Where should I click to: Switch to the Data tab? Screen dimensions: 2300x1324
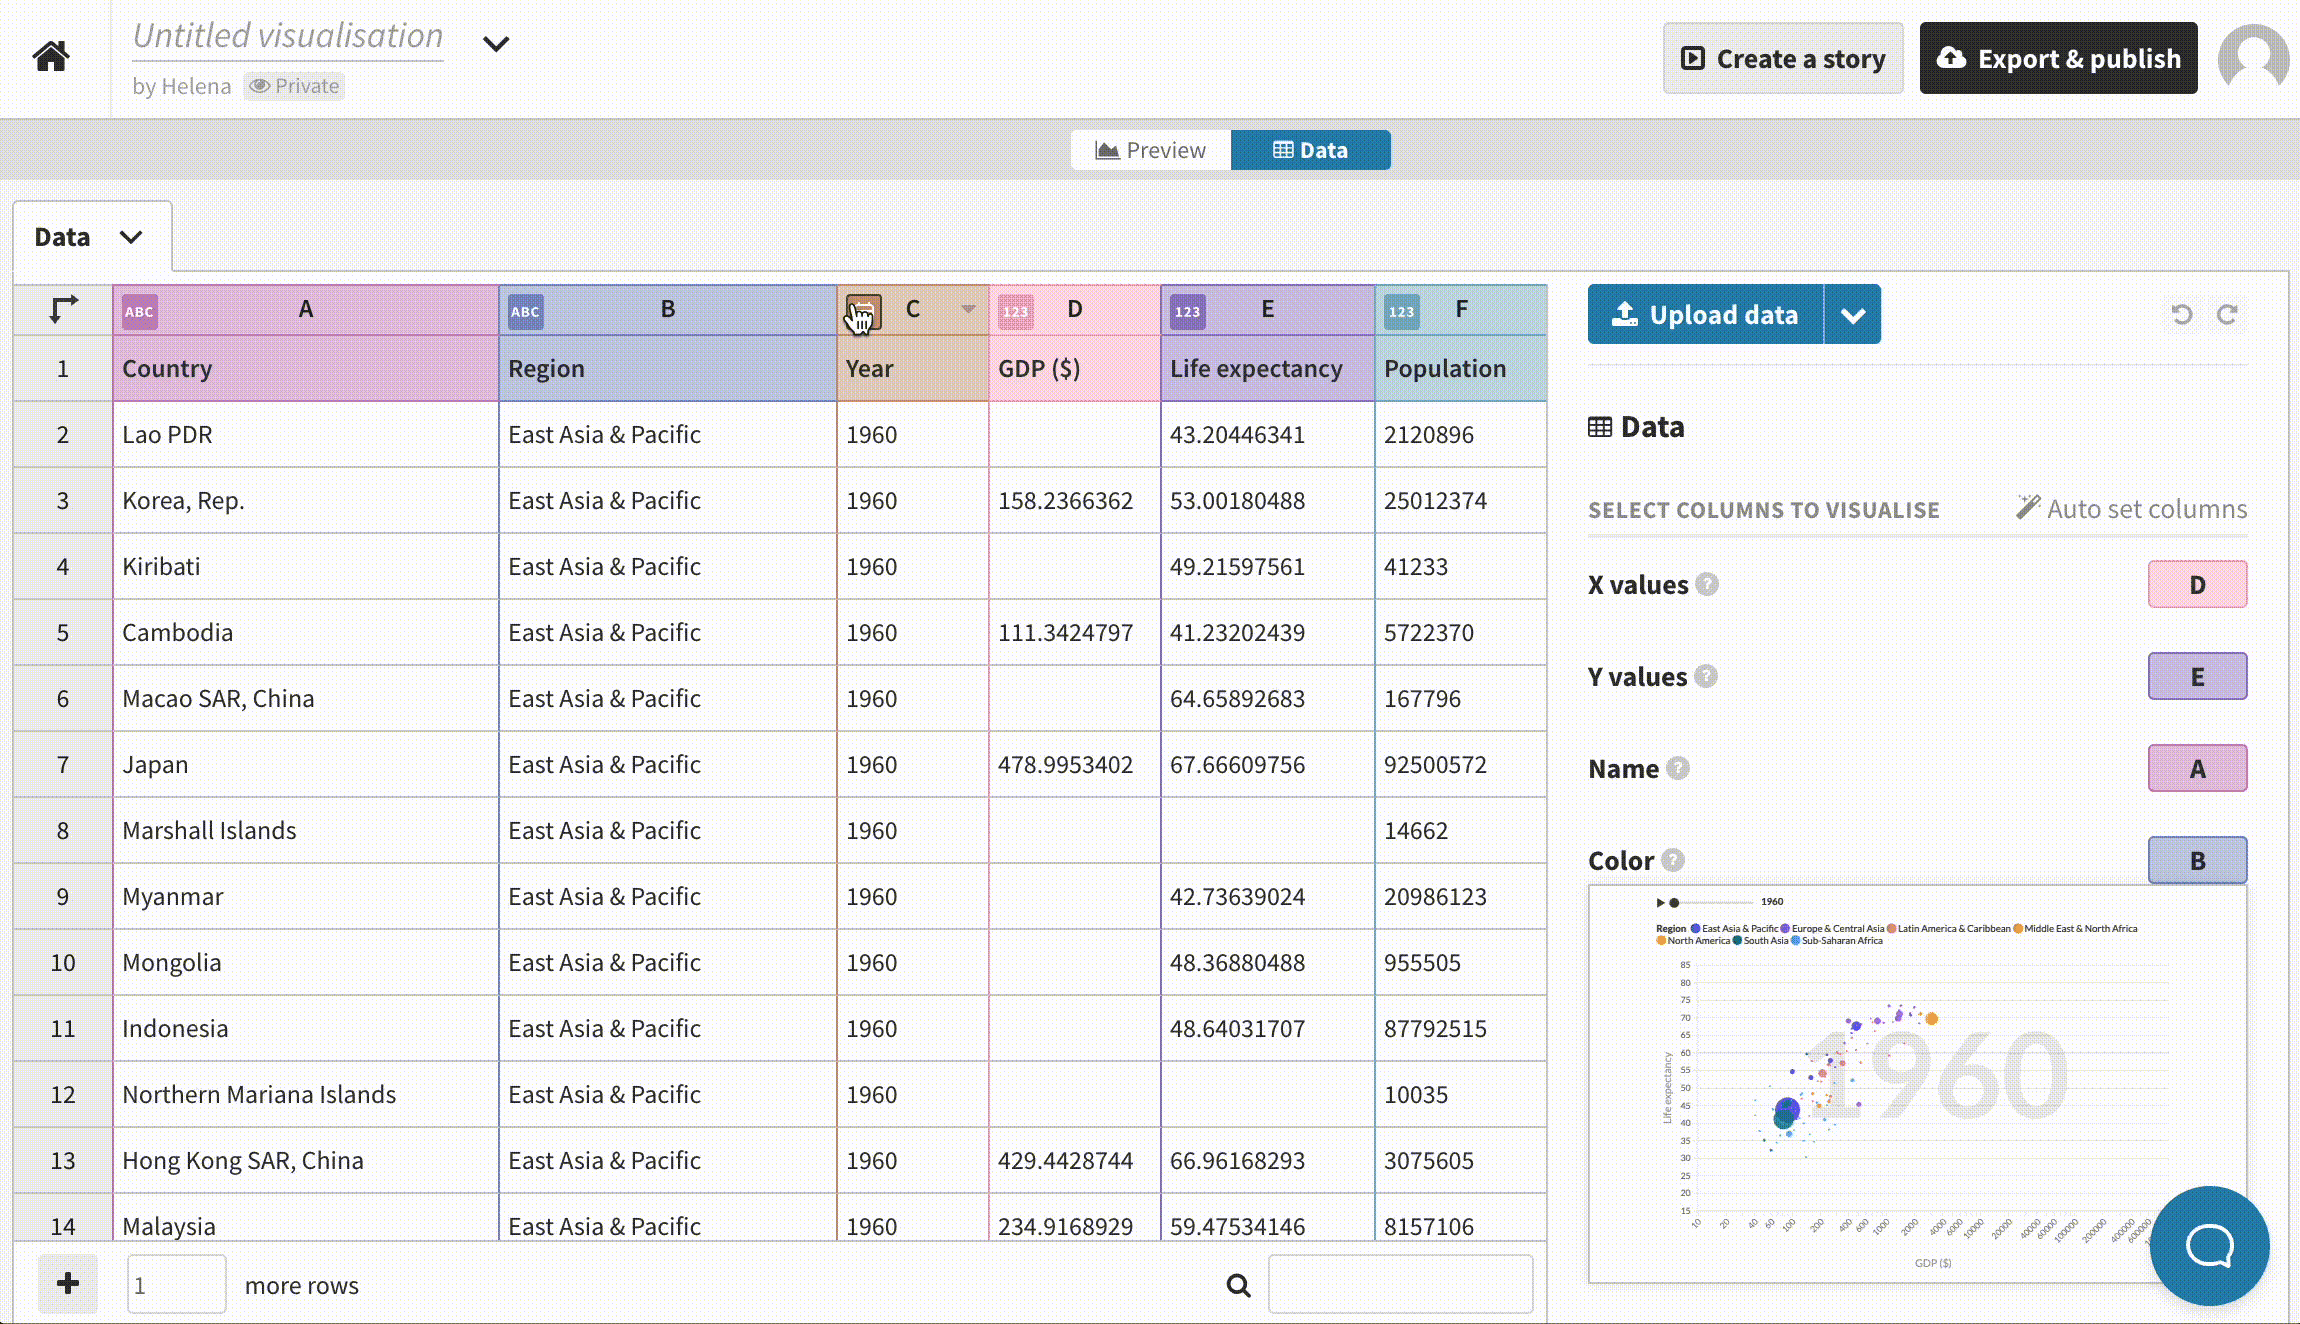point(1310,150)
